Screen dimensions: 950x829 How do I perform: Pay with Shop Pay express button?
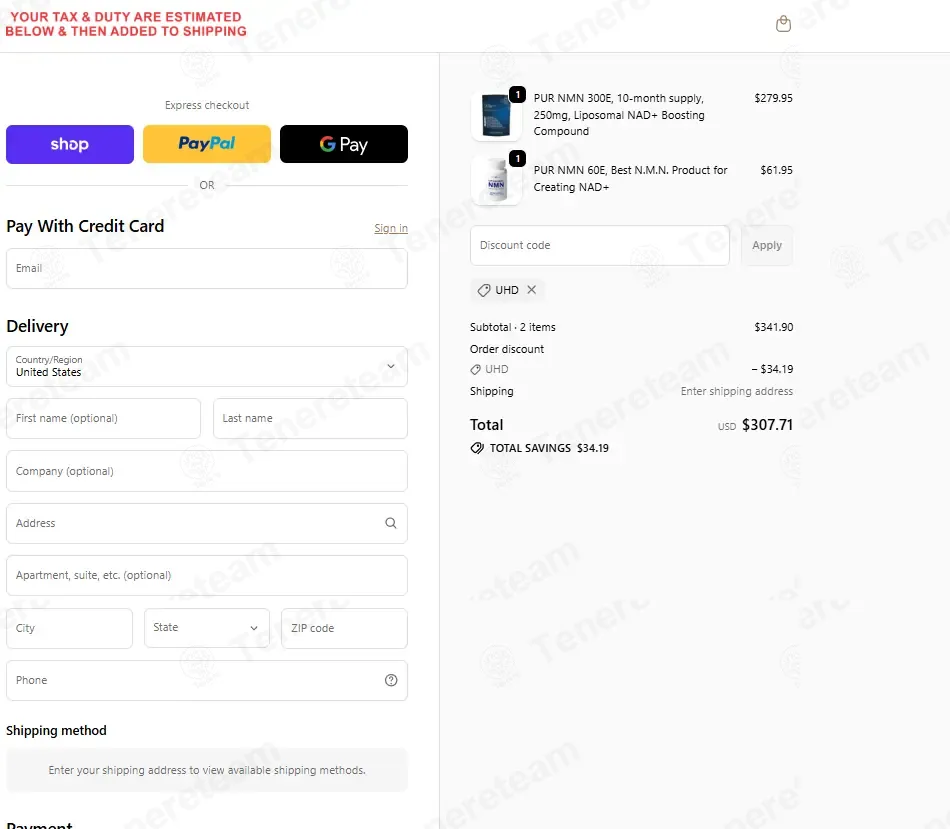tap(70, 144)
